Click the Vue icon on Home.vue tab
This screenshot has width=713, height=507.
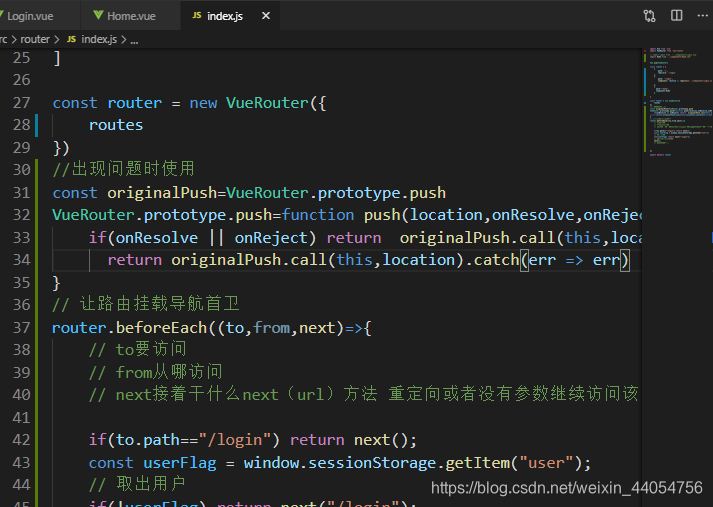(x=98, y=15)
